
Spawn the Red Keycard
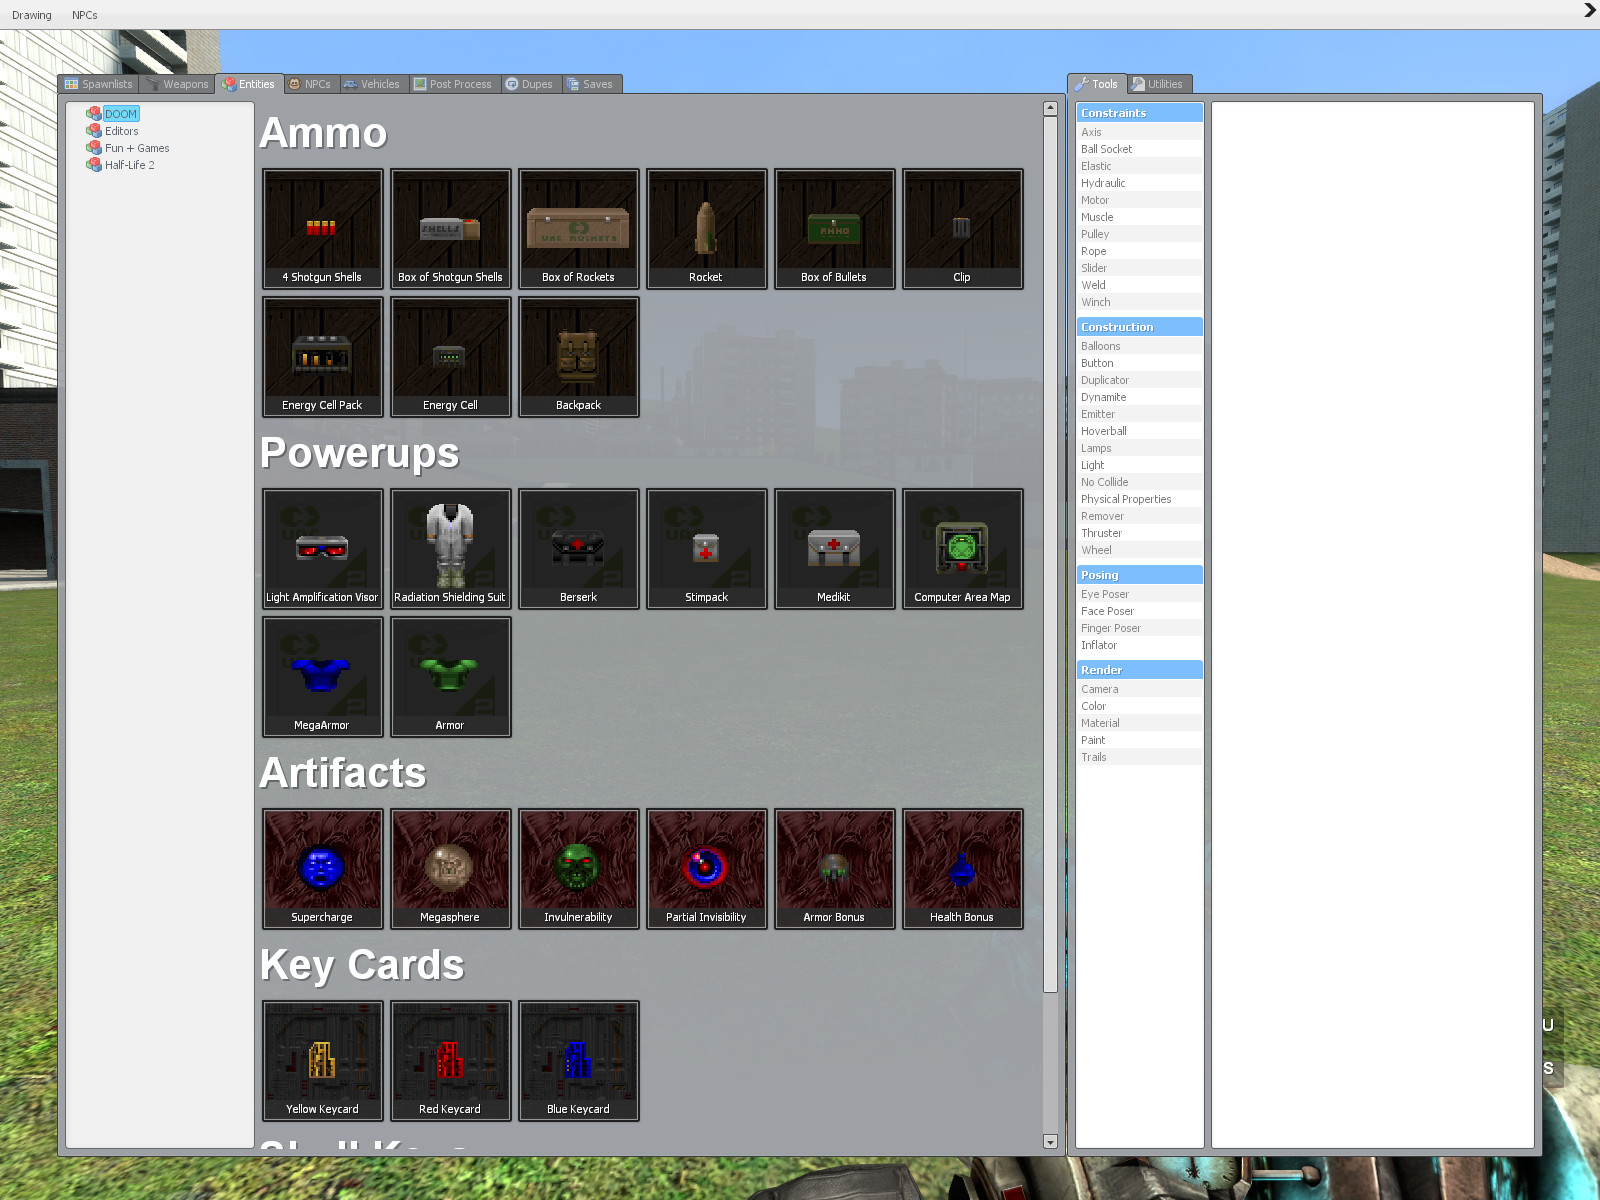450,1061
